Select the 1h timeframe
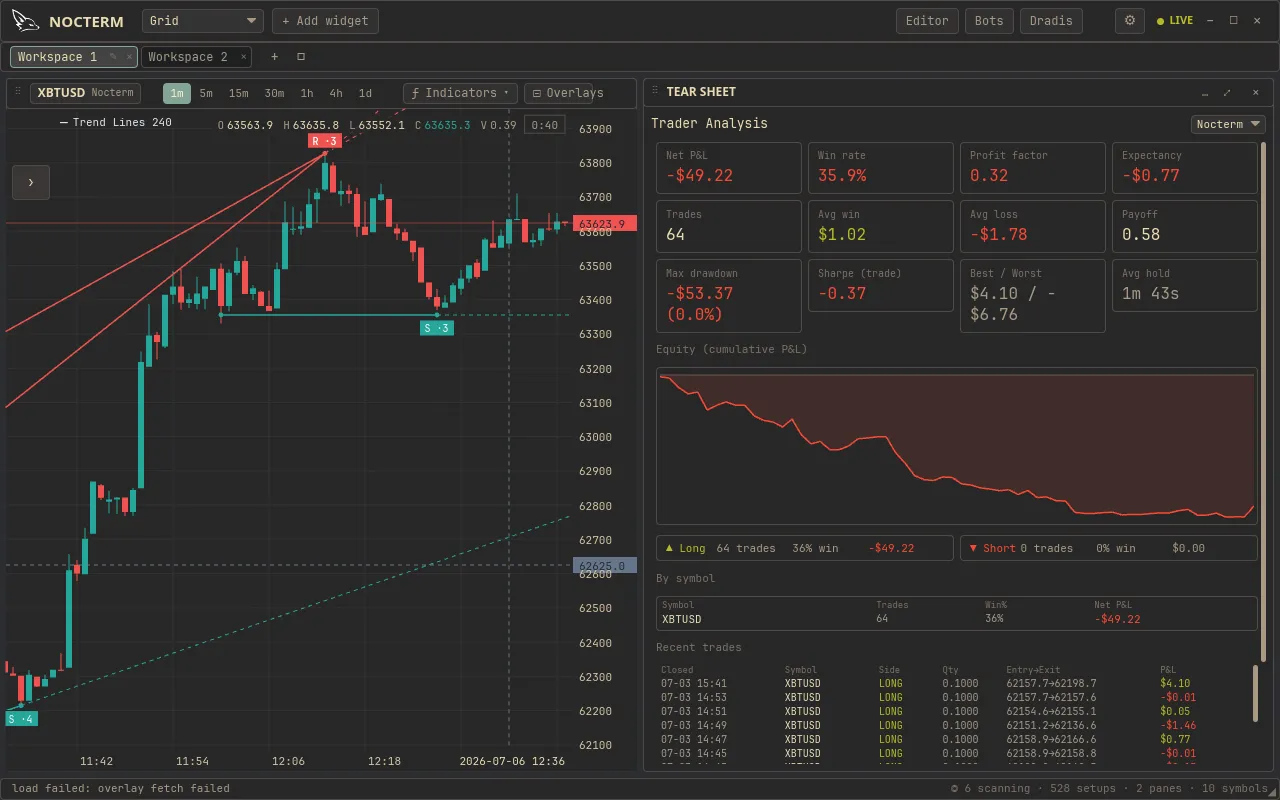The image size is (1280, 800). (307, 93)
